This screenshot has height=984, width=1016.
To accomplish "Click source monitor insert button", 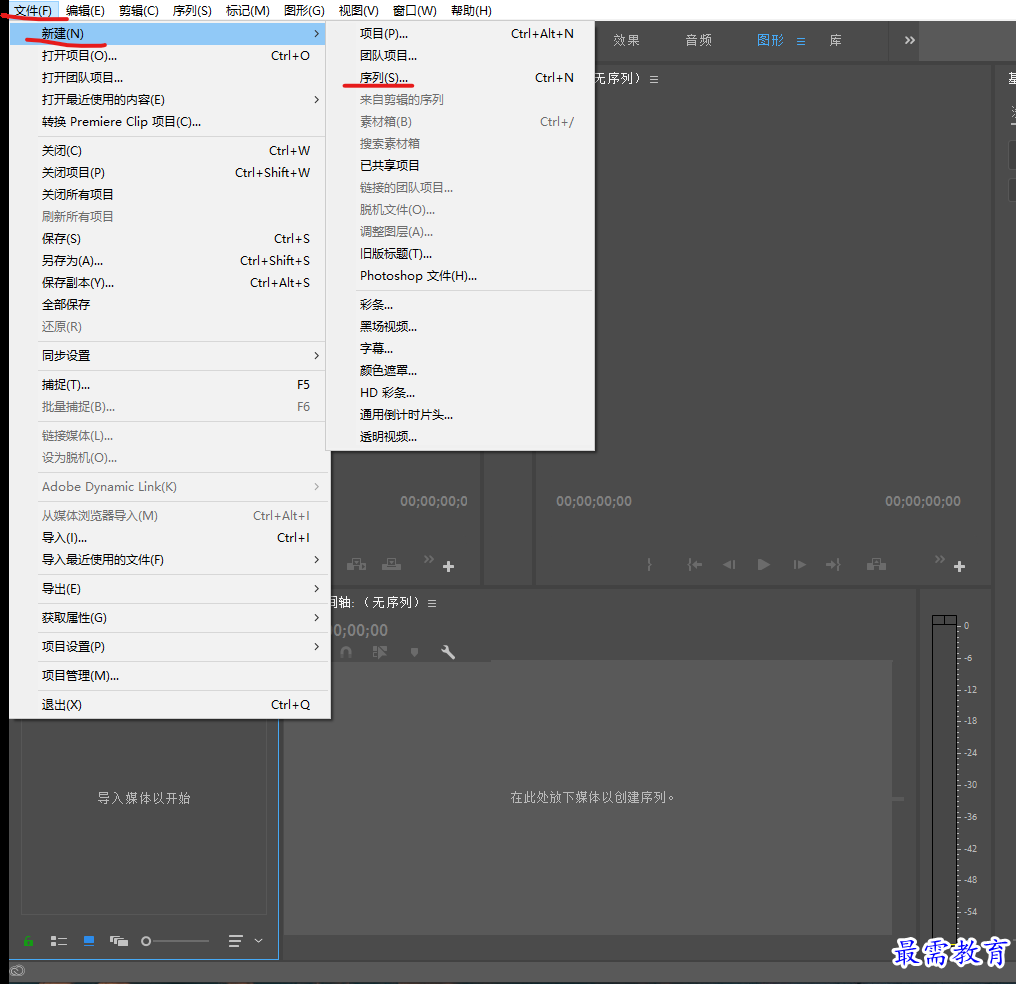I will (356, 565).
